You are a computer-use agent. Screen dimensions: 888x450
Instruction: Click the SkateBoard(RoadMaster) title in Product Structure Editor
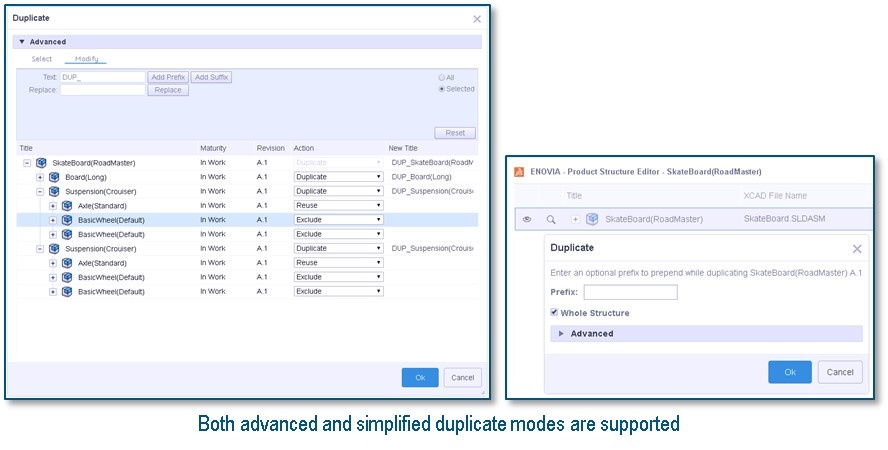(654, 220)
